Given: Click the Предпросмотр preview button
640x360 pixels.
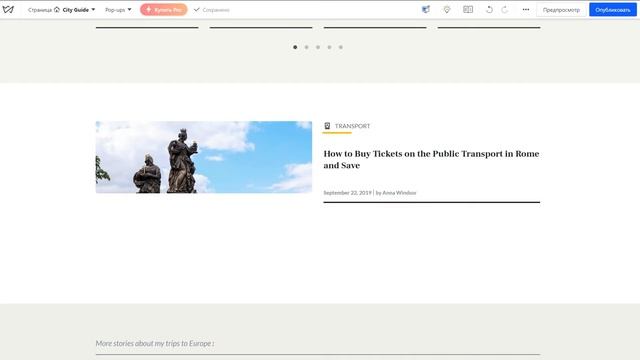Looking at the screenshot, I should coord(561,10).
